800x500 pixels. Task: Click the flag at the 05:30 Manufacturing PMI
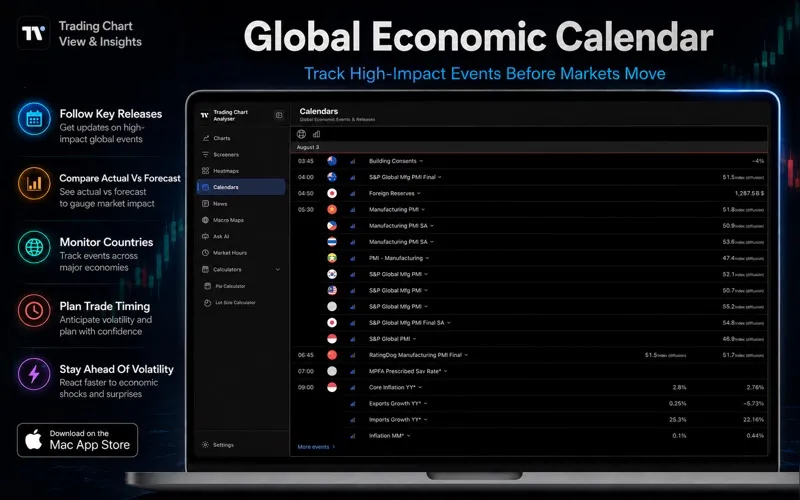[332, 209]
